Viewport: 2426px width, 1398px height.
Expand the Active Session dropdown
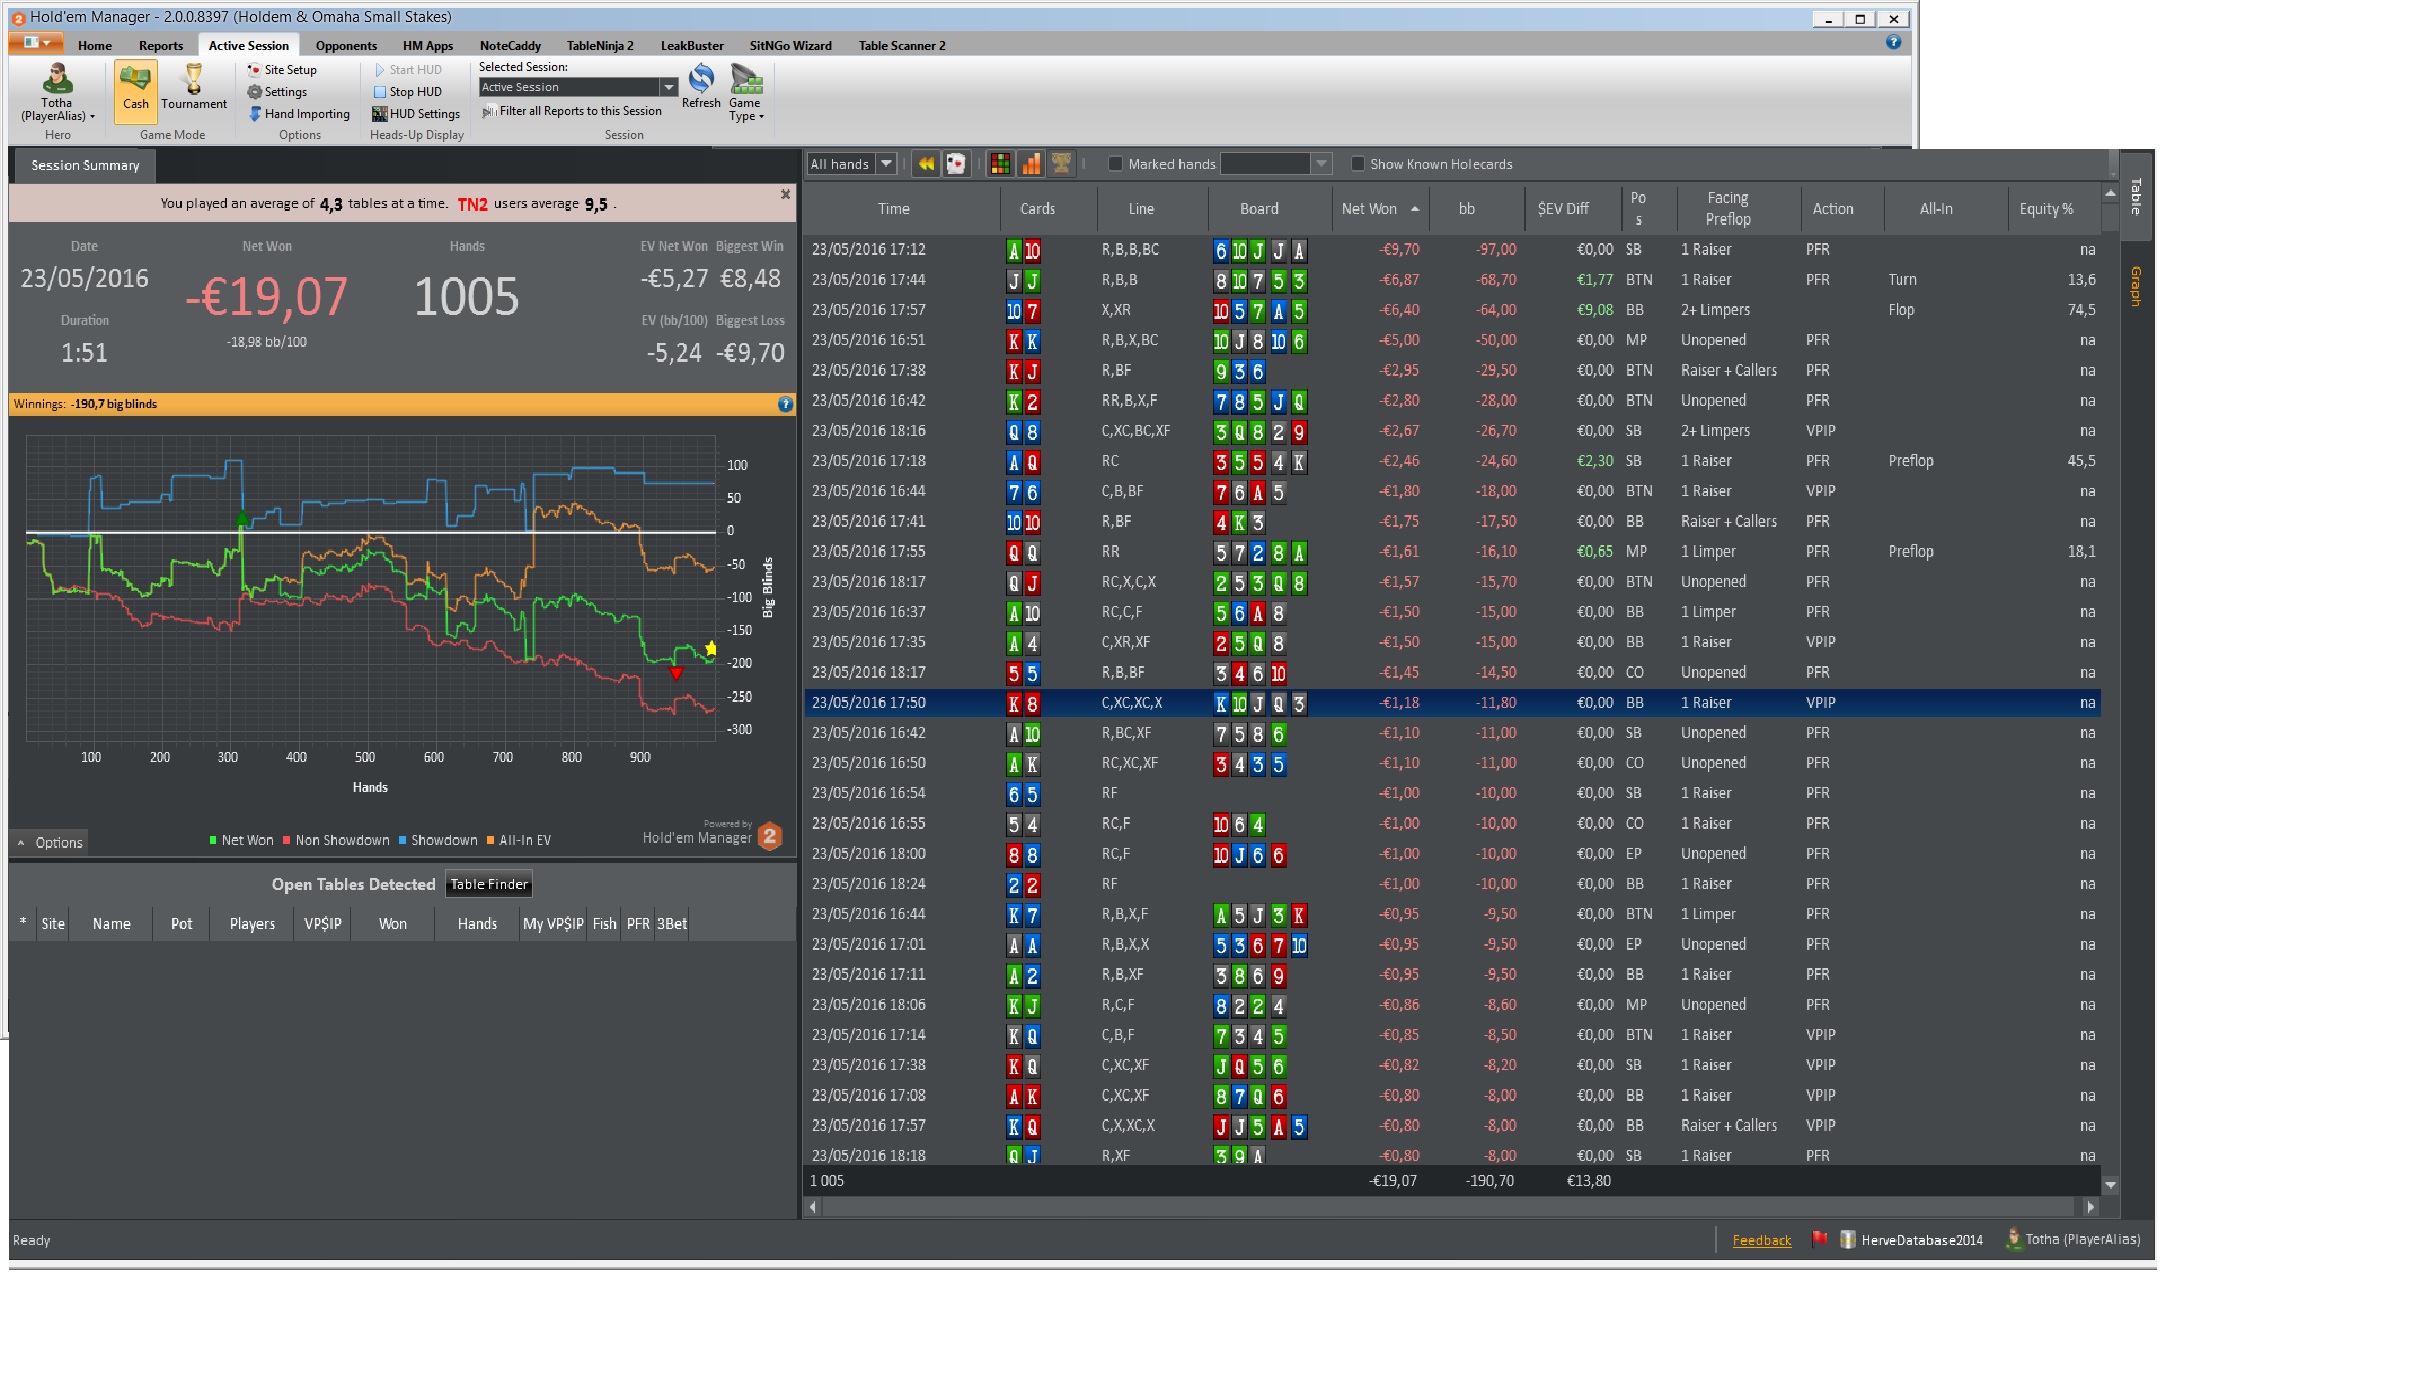(668, 88)
